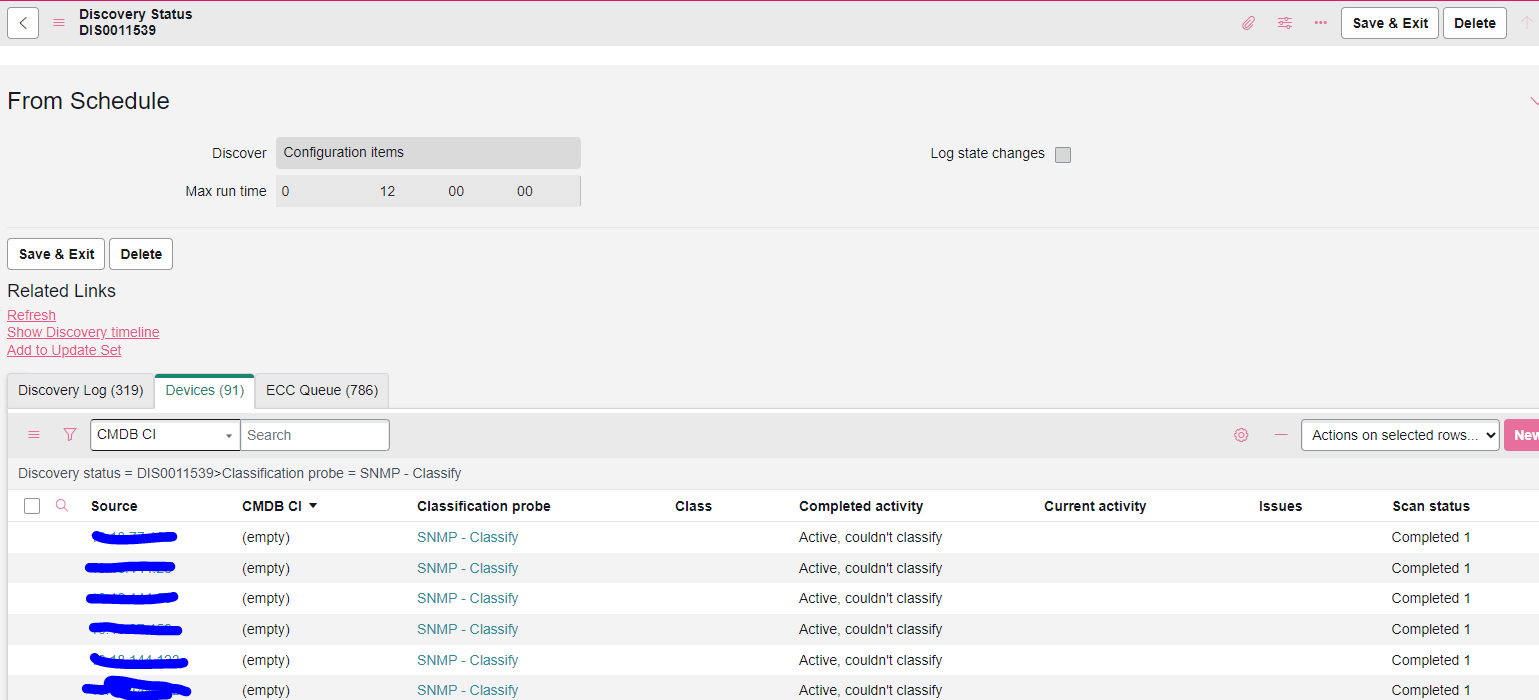The width and height of the screenshot is (1539, 700).
Task: Click first row Active, couldn't classify cell
Action: coord(870,537)
